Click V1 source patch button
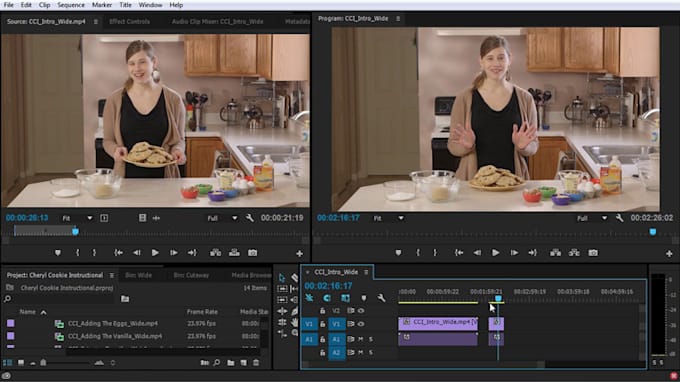 click(309, 324)
